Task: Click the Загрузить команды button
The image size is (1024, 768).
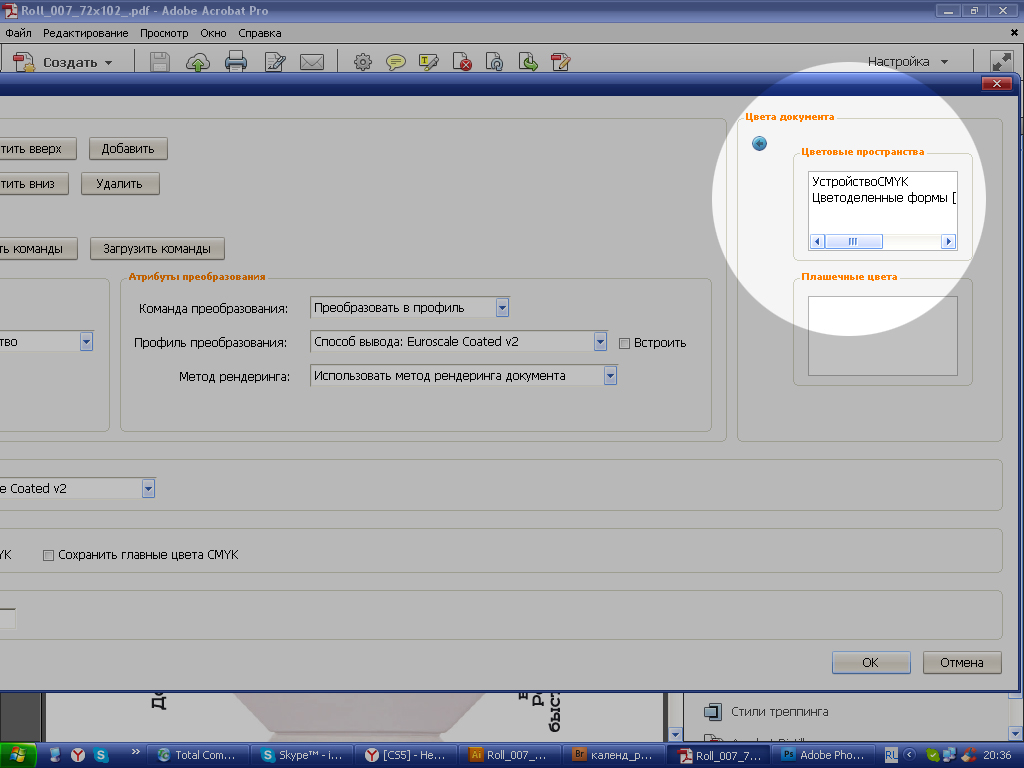Action: [157, 249]
